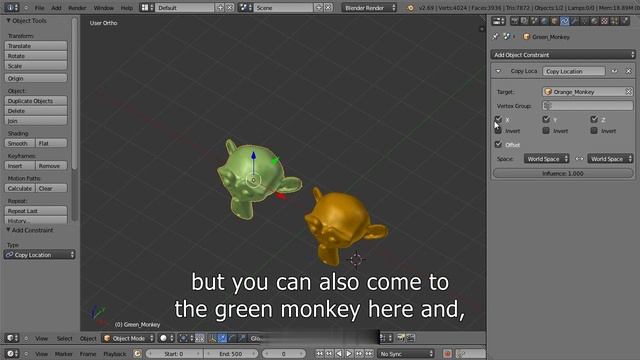Viewport: 640px width, 360px height.
Task: Click the record auto-keyframe red button
Action: click(x=447, y=353)
